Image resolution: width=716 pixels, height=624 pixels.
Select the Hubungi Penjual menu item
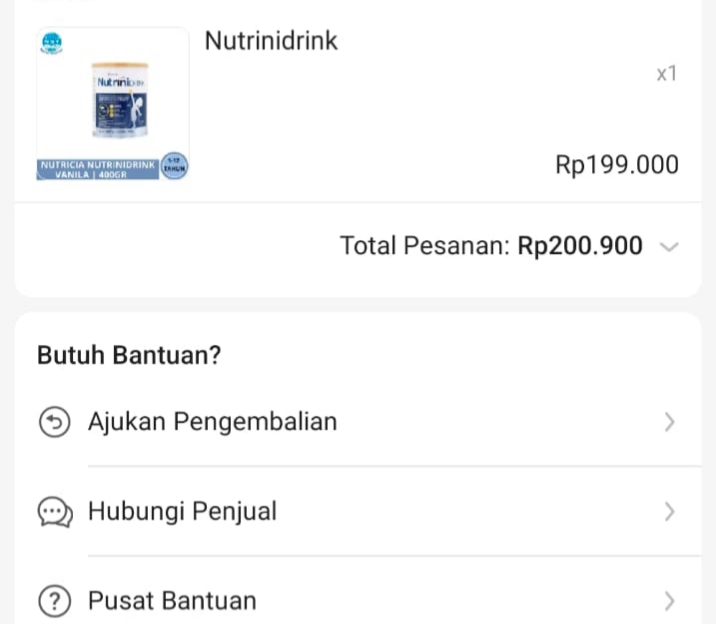(x=182, y=512)
